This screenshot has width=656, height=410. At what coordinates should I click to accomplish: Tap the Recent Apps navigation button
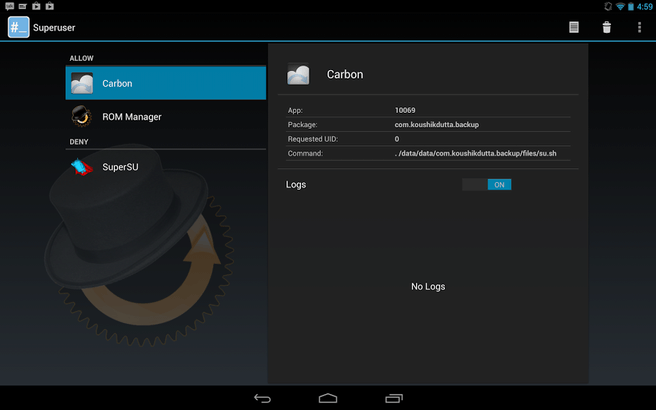click(x=393, y=398)
